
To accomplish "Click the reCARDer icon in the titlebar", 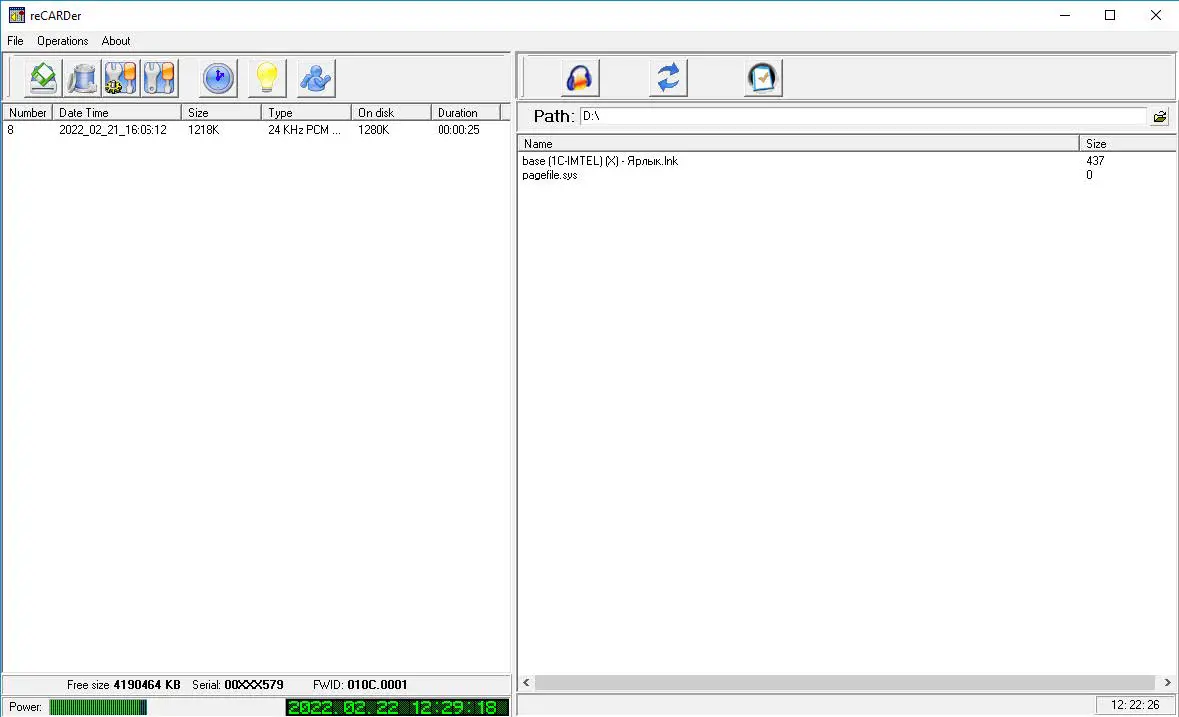I will (17, 15).
